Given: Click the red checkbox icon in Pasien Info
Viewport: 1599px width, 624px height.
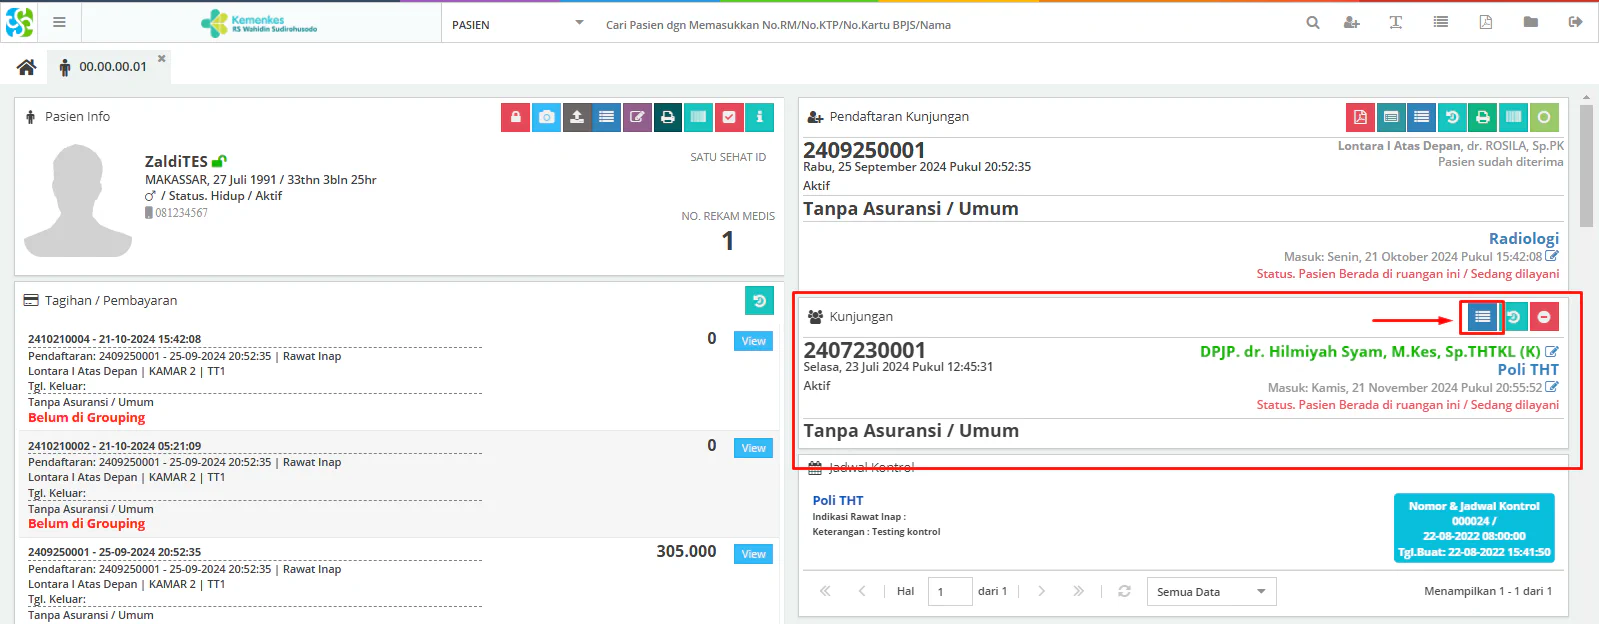Looking at the screenshot, I should point(729,117).
